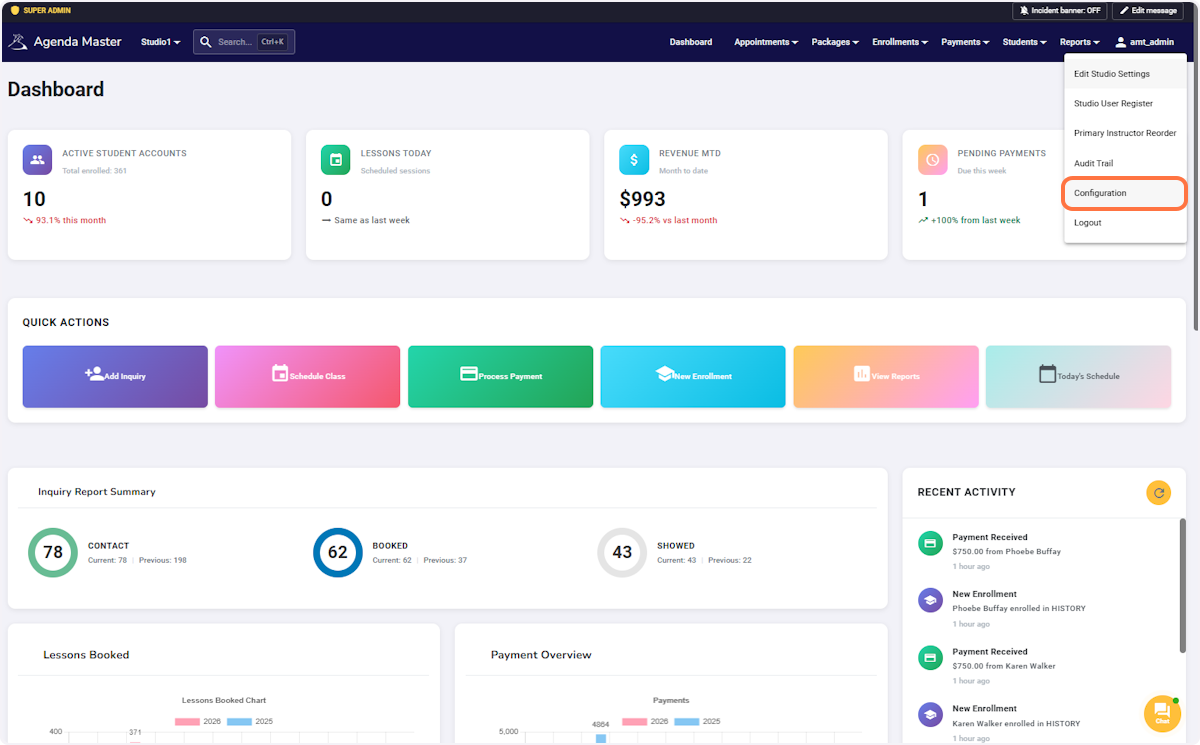Click the Contact 78 progress ring

(x=53, y=552)
